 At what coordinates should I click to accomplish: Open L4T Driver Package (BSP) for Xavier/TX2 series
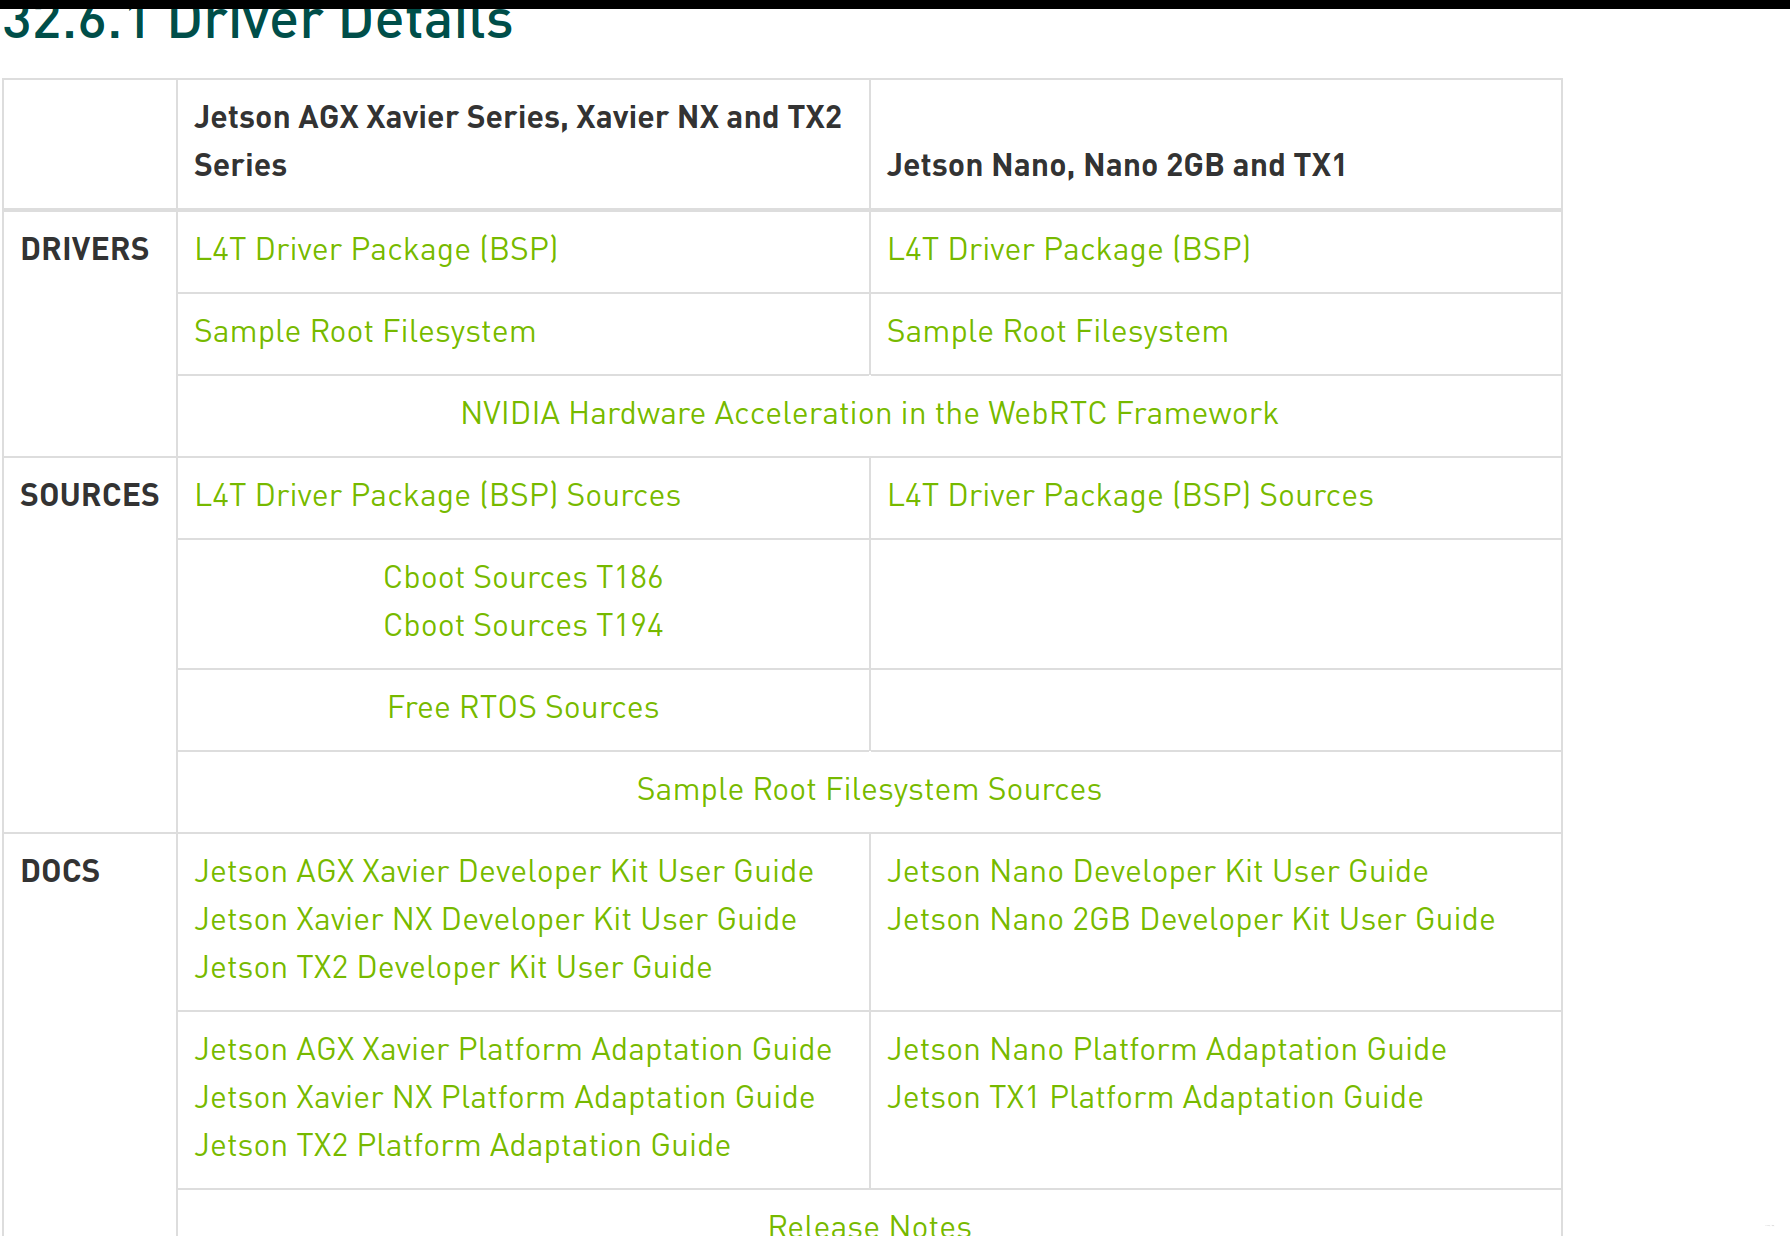coord(376,249)
